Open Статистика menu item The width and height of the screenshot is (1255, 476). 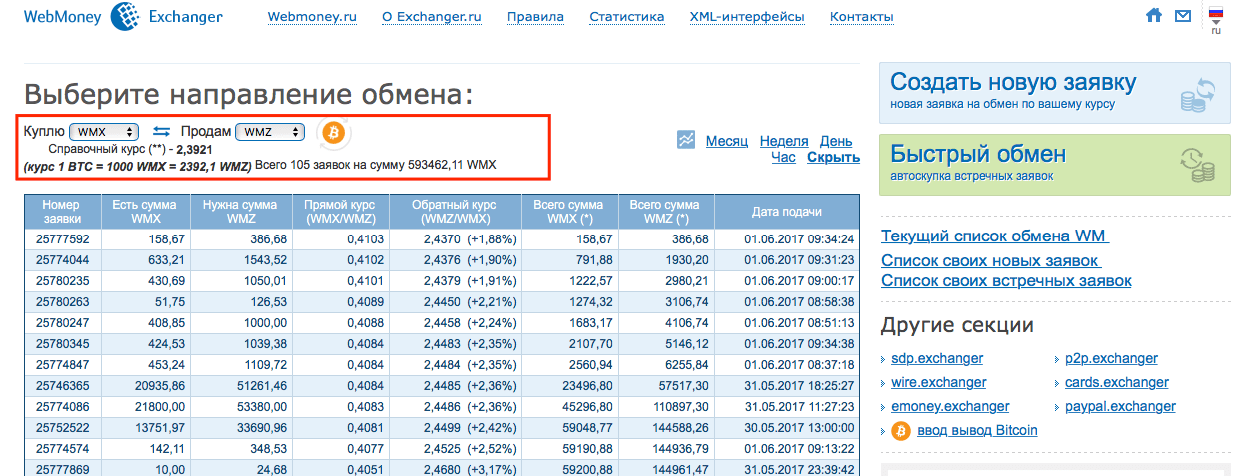(627, 17)
